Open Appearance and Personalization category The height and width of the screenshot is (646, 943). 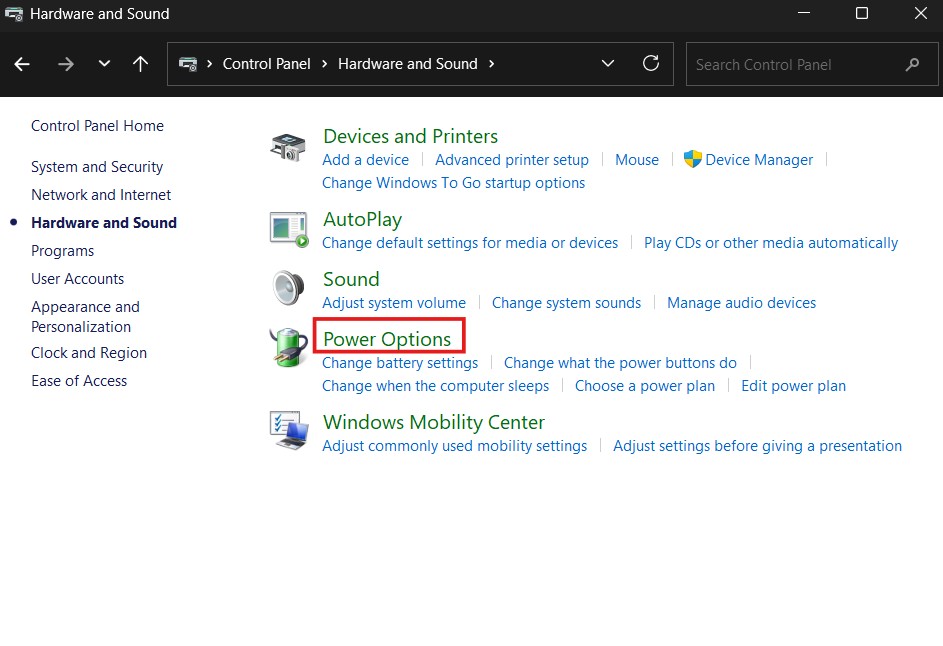(x=85, y=316)
